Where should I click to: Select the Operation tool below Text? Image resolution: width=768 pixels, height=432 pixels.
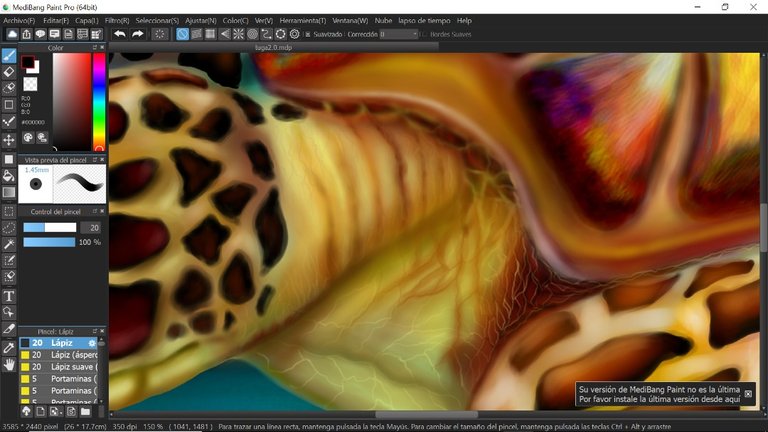9,312
